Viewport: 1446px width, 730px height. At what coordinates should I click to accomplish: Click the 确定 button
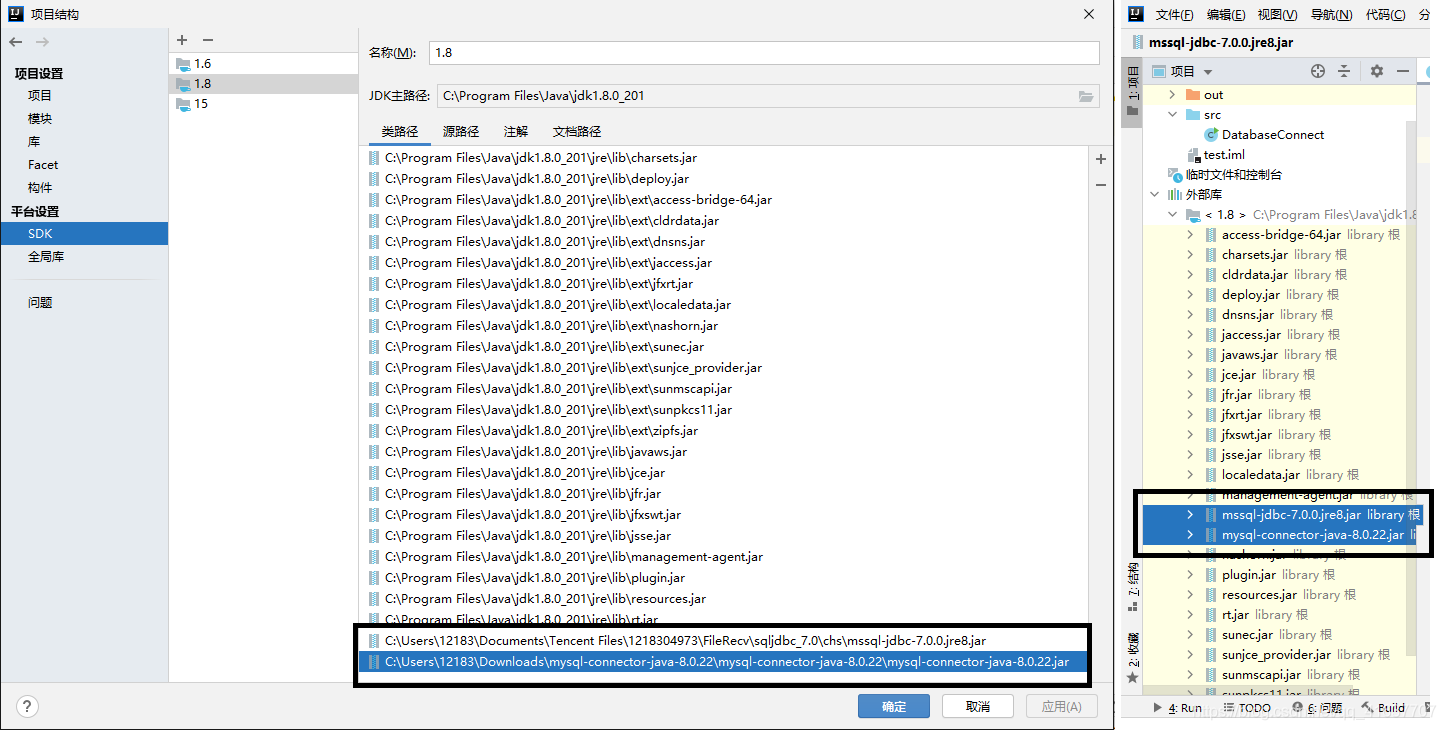coord(894,707)
